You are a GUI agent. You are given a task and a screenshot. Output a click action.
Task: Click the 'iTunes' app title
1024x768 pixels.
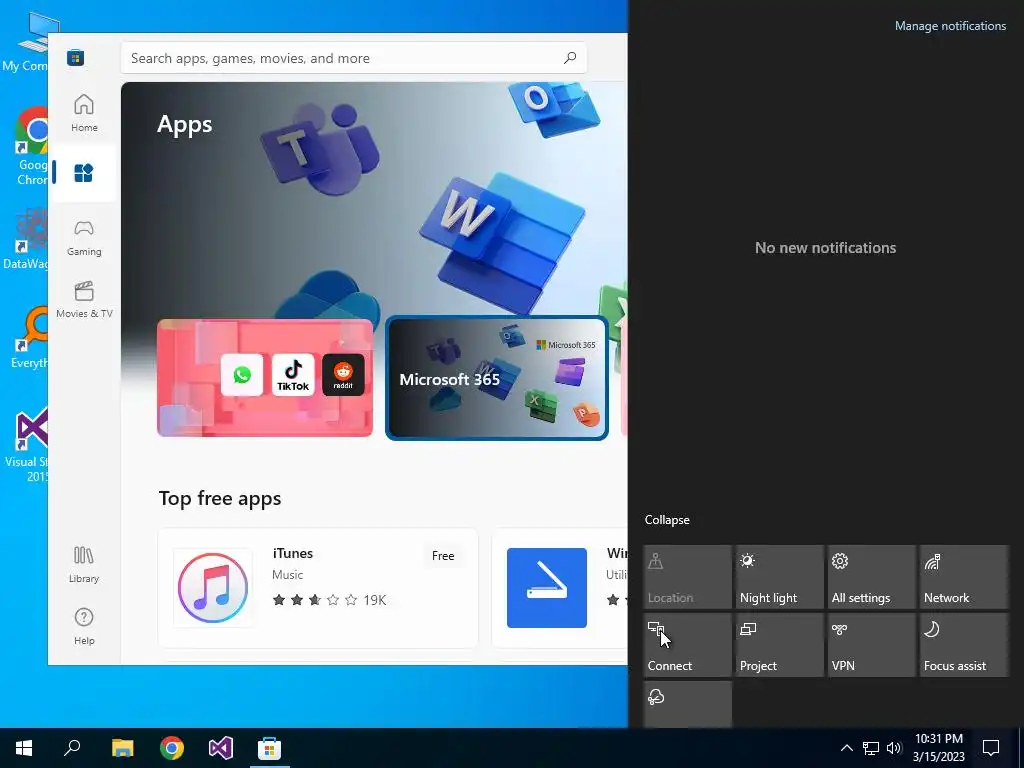coord(293,553)
